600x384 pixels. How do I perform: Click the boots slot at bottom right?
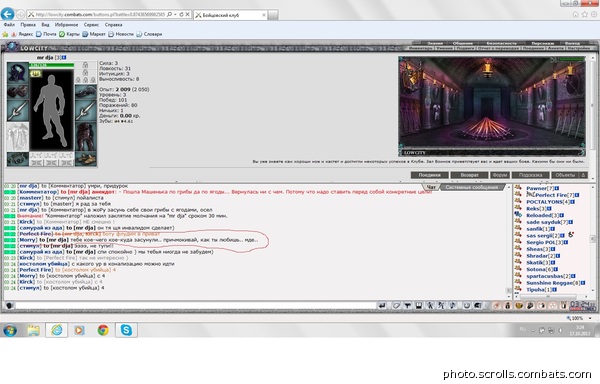pyautogui.click(x=86, y=159)
